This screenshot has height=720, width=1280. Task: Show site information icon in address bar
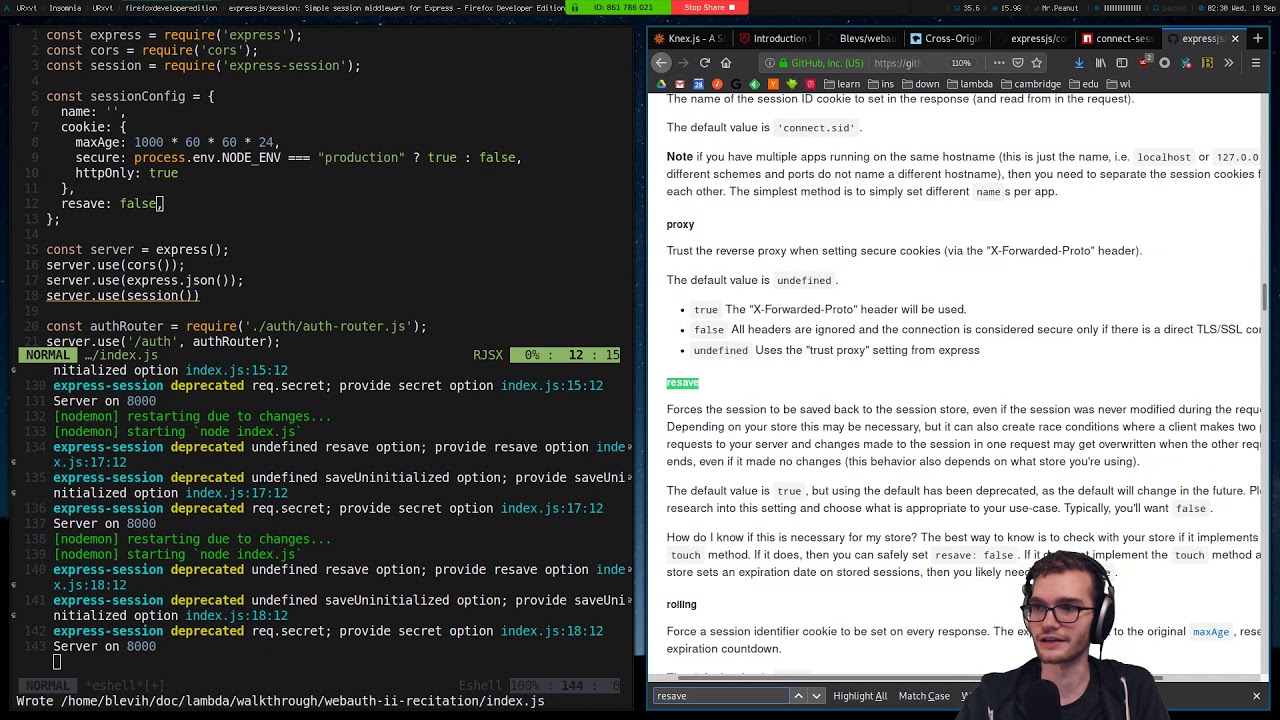click(770, 63)
